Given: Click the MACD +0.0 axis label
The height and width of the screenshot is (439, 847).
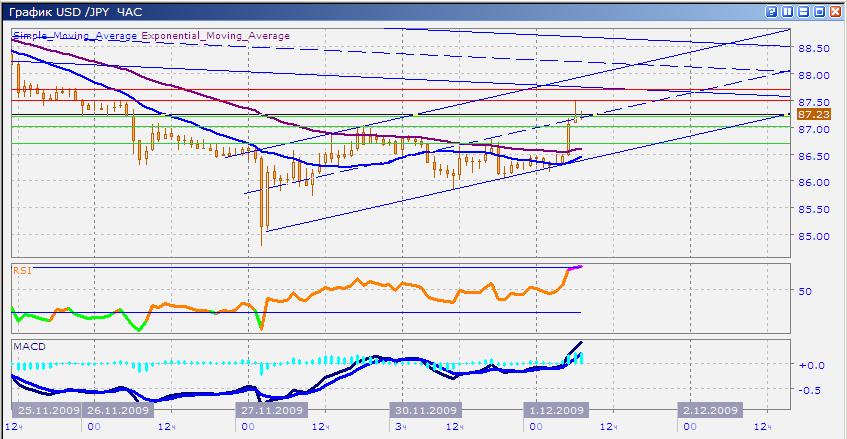Looking at the screenshot, I should click(810, 365).
